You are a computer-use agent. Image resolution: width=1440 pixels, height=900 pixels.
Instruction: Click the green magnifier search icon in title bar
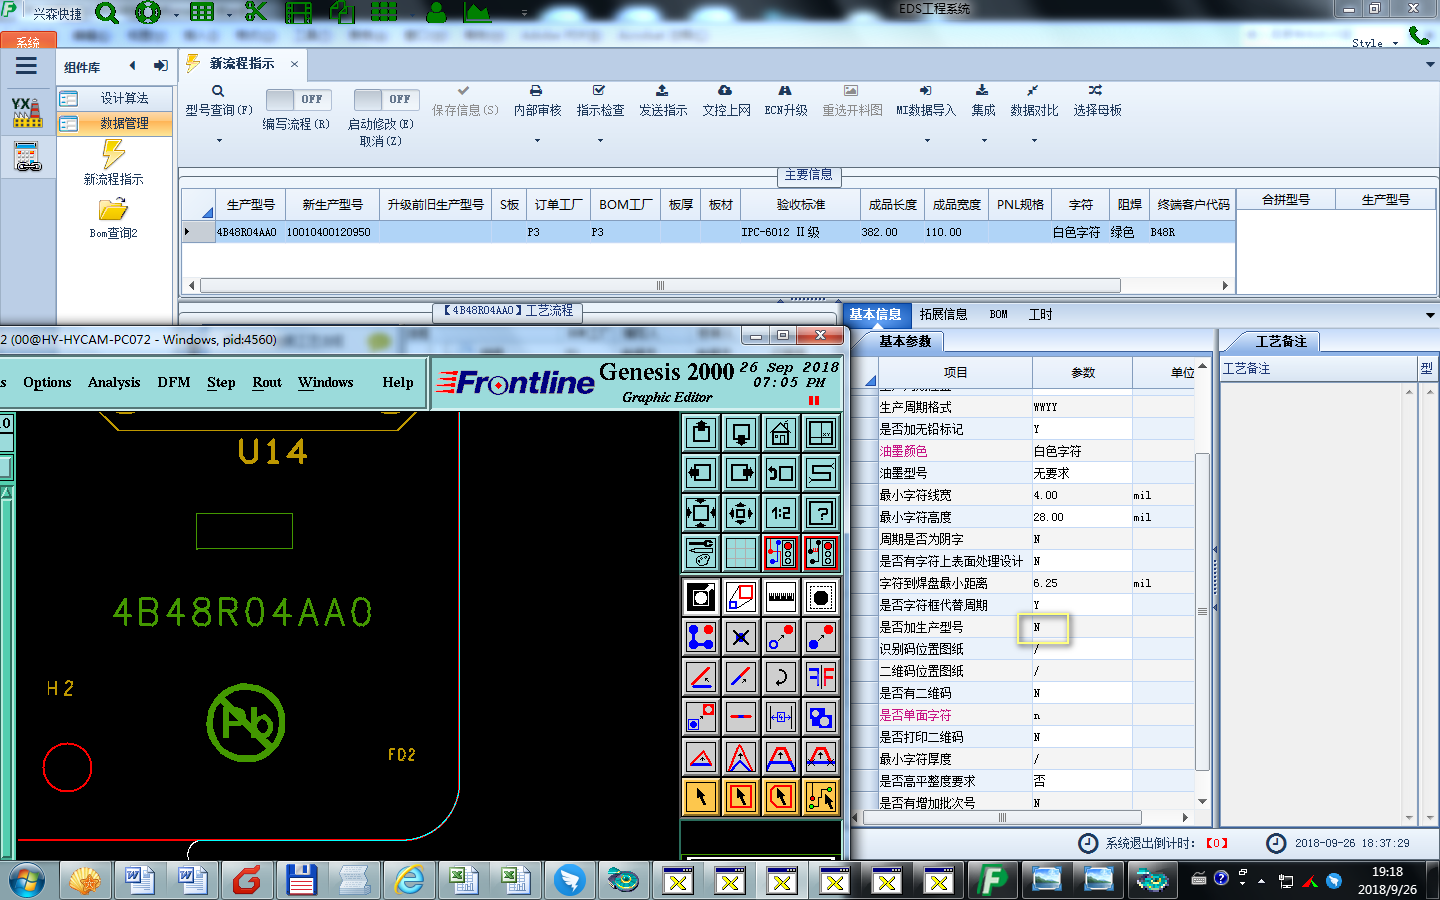107,13
